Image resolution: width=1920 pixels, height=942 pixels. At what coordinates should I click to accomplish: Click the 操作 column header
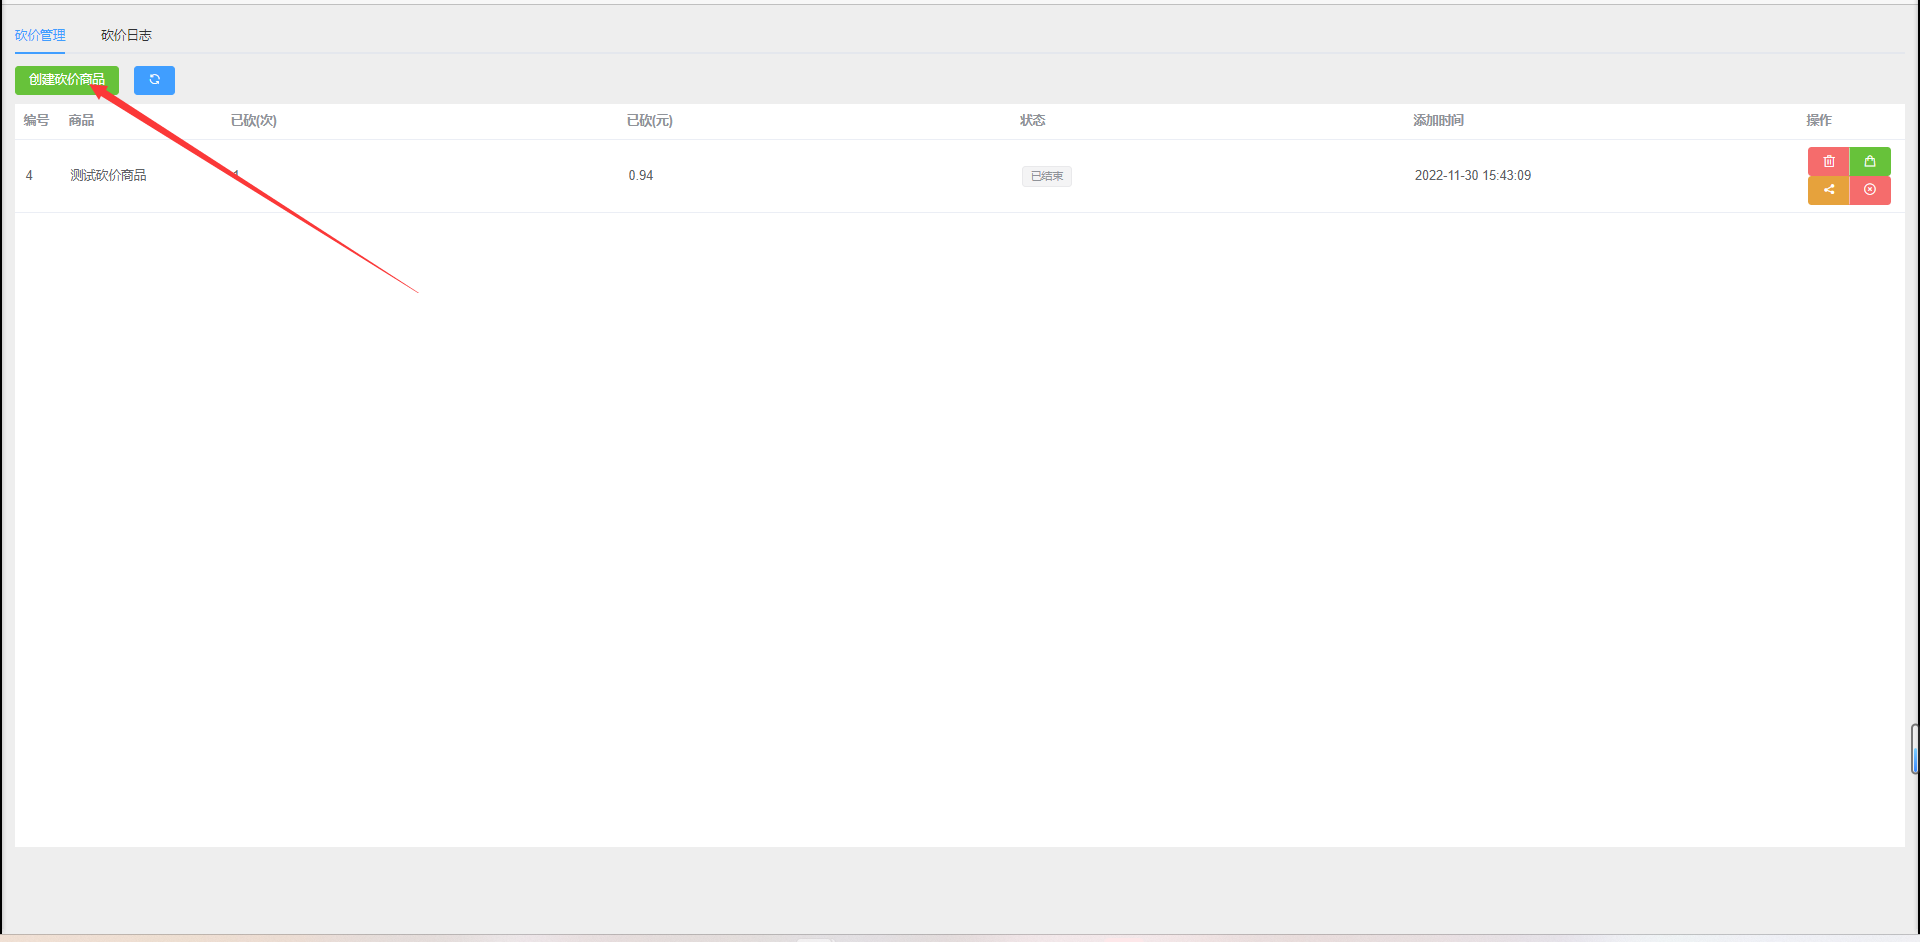1818,120
